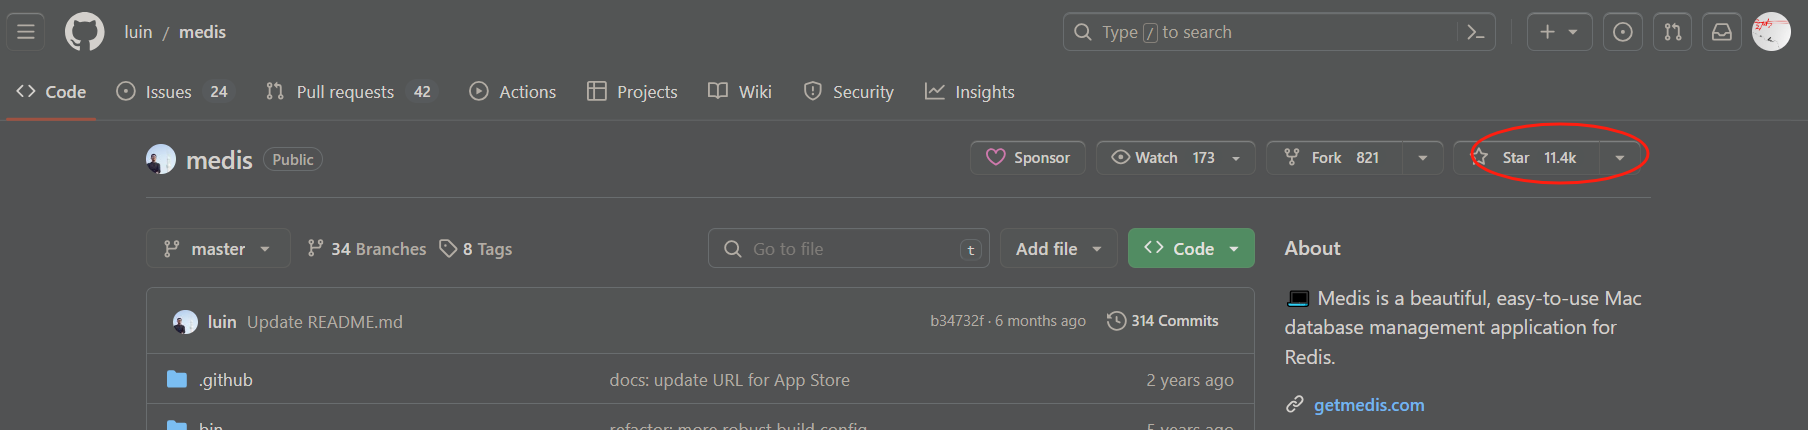Click the .github folder icon

tap(177, 379)
